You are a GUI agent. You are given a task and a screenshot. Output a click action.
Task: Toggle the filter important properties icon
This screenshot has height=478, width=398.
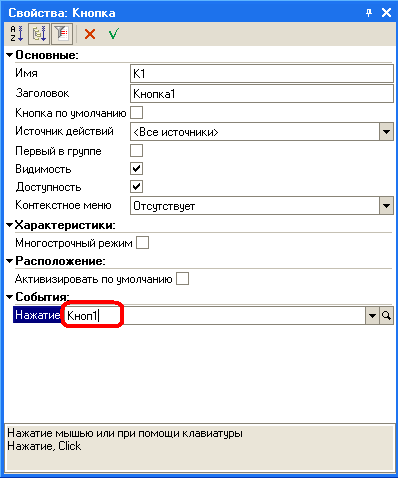(x=62, y=34)
